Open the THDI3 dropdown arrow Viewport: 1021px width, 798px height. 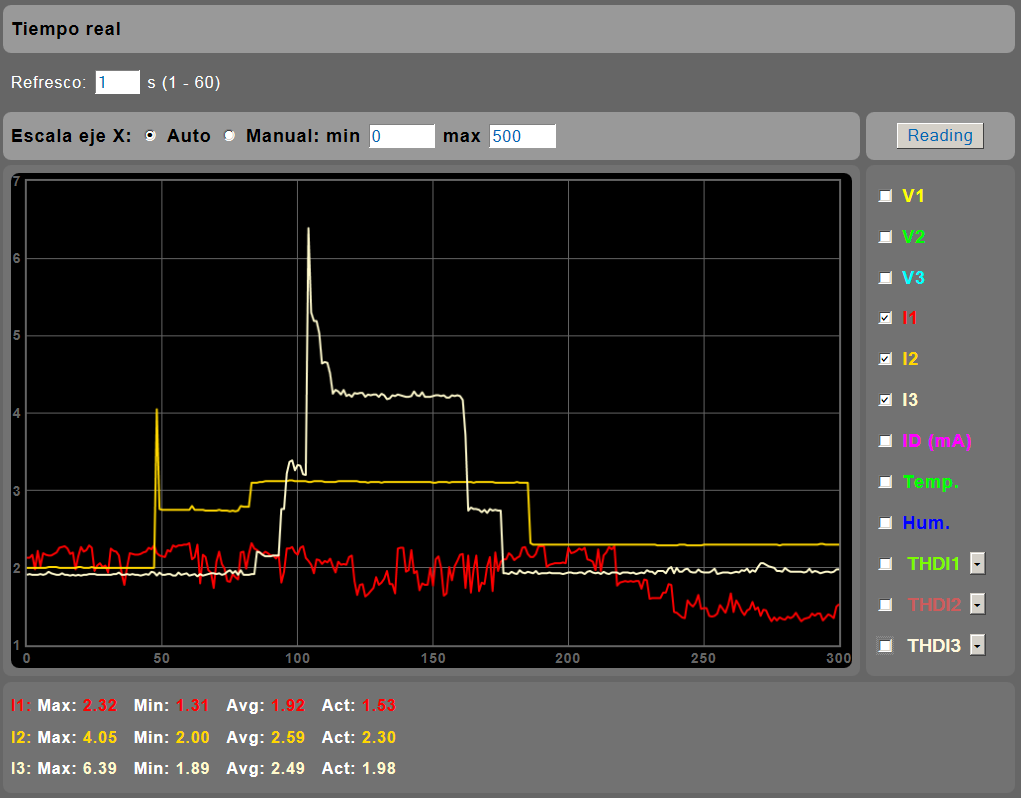pyautogui.click(x=977, y=646)
